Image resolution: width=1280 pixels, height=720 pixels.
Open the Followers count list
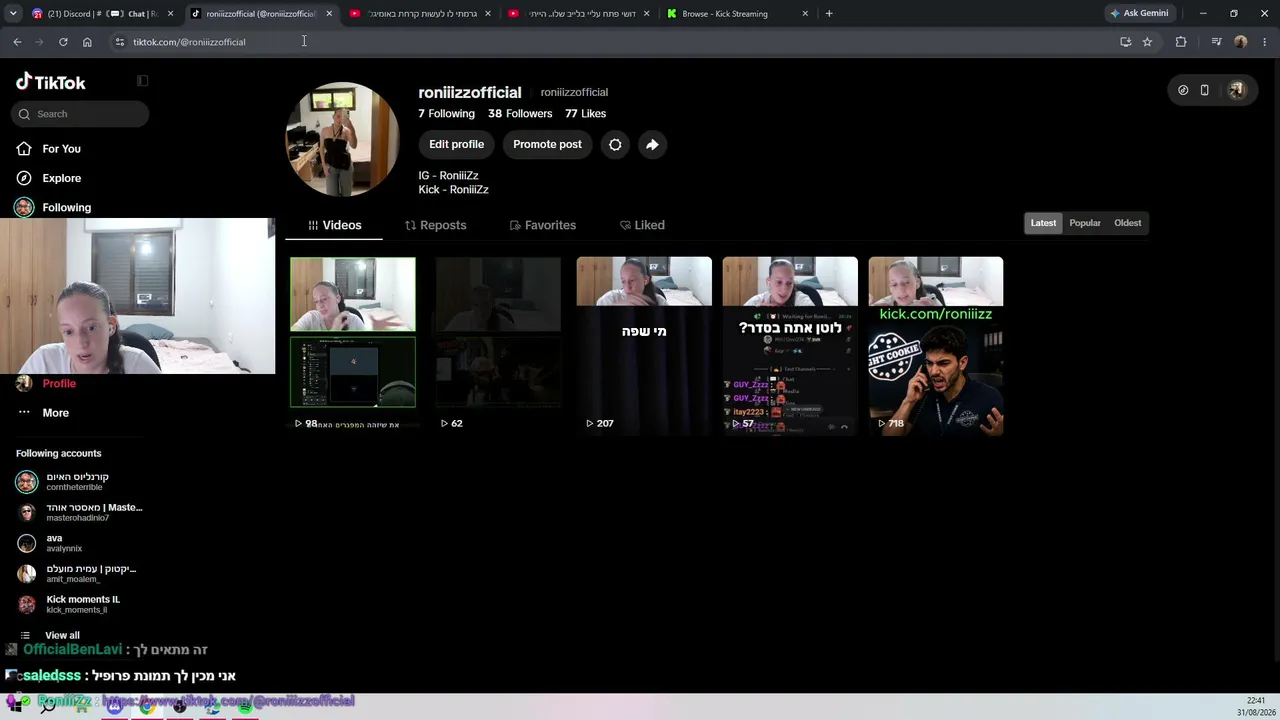520,114
